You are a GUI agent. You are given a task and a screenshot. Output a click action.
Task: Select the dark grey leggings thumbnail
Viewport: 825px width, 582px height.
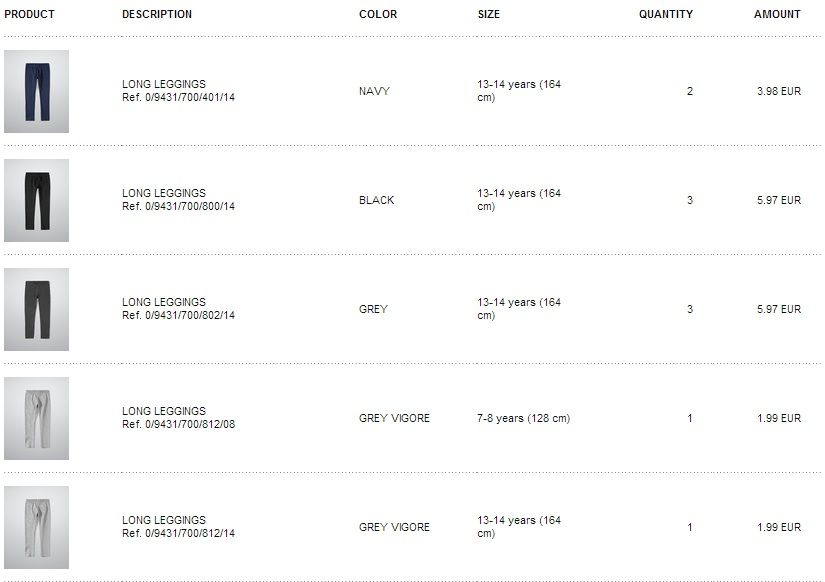click(x=36, y=309)
